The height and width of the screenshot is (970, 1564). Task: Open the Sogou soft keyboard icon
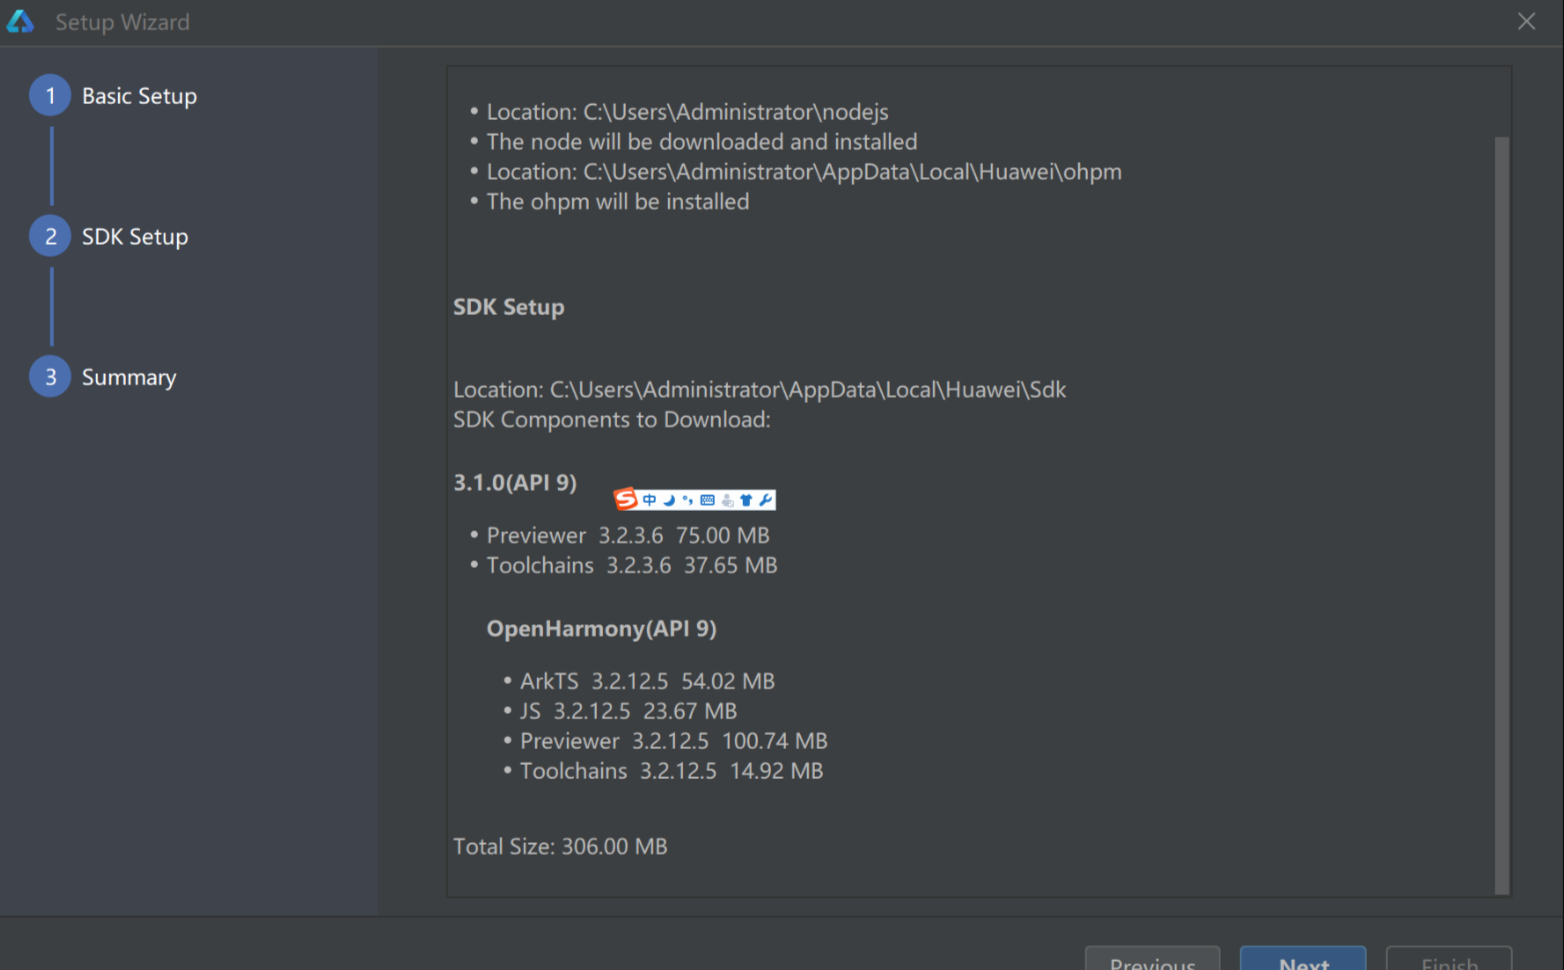[707, 500]
